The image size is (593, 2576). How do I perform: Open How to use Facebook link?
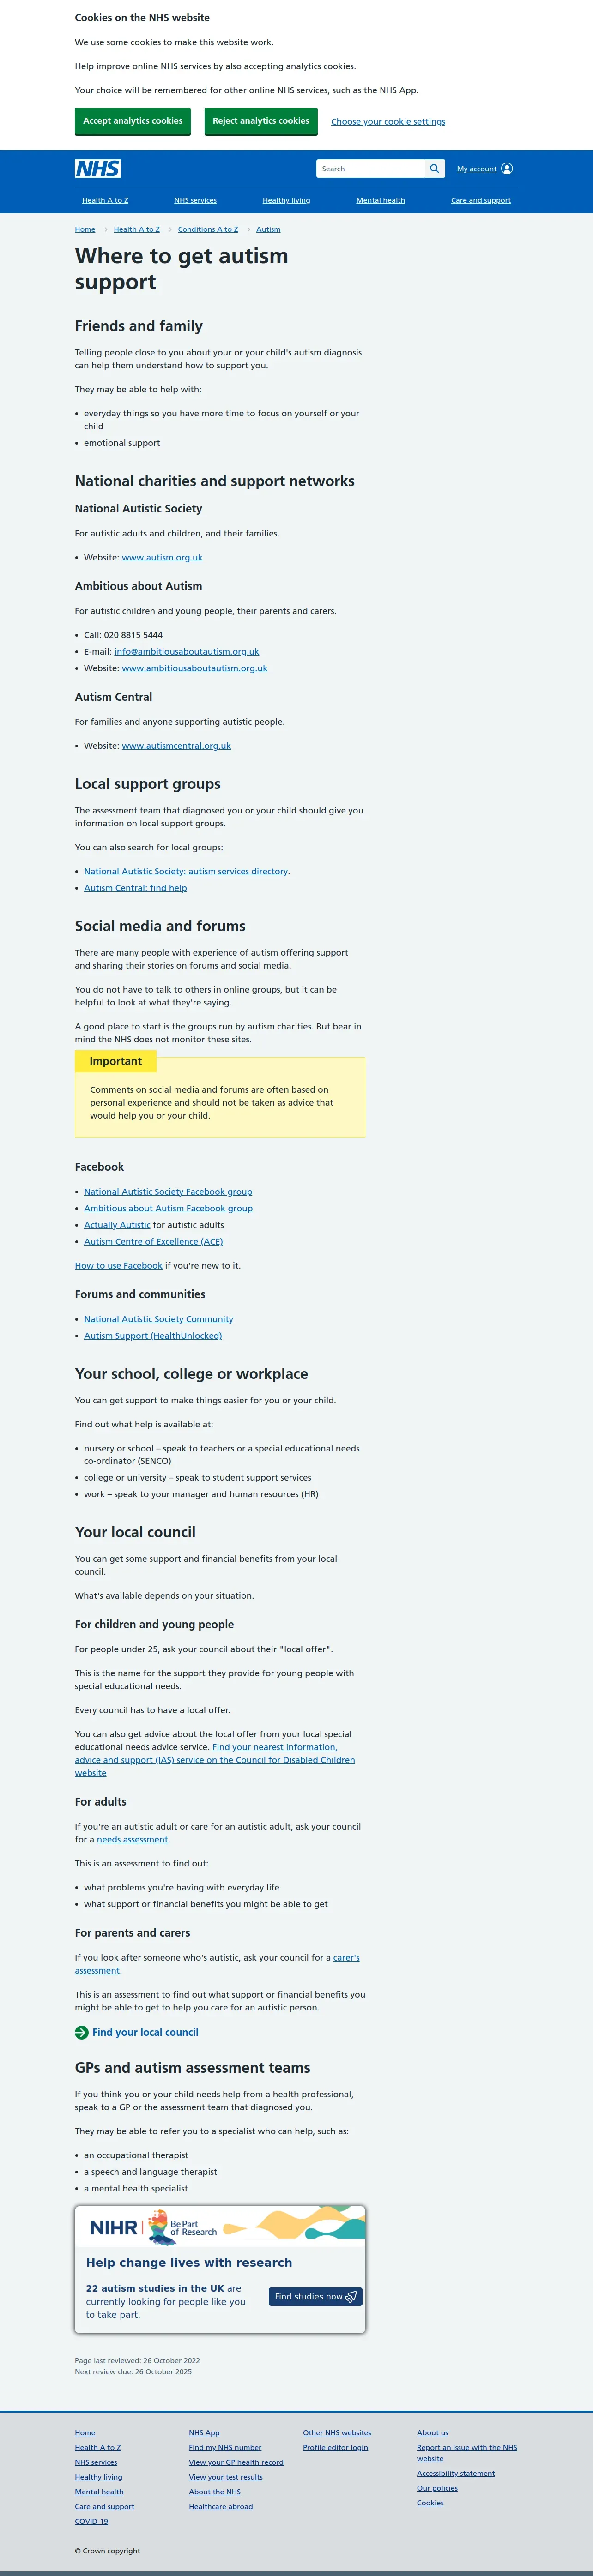tap(118, 1266)
